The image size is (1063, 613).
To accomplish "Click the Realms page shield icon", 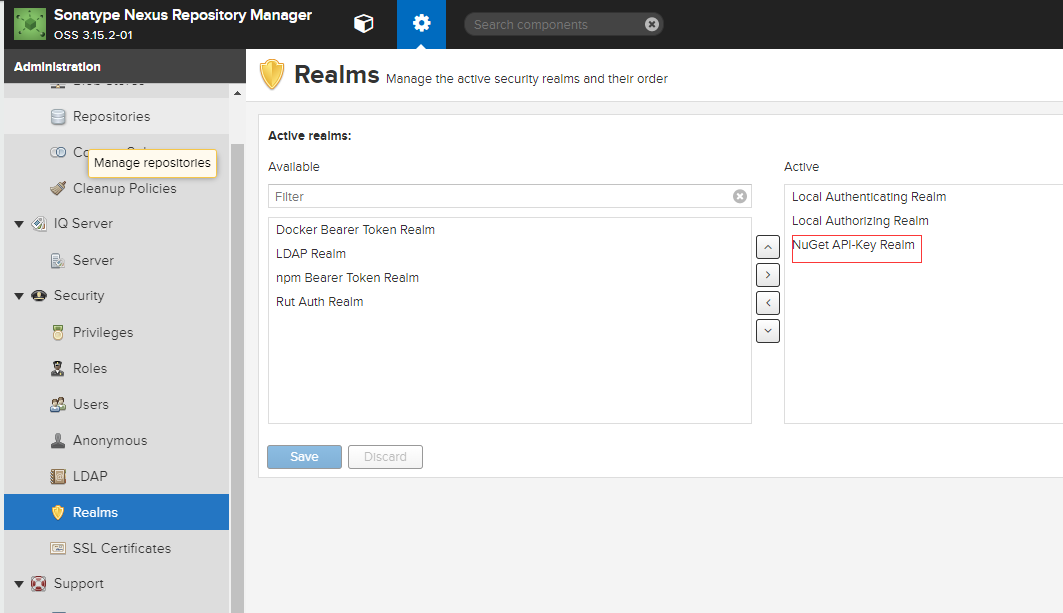I will (x=272, y=75).
